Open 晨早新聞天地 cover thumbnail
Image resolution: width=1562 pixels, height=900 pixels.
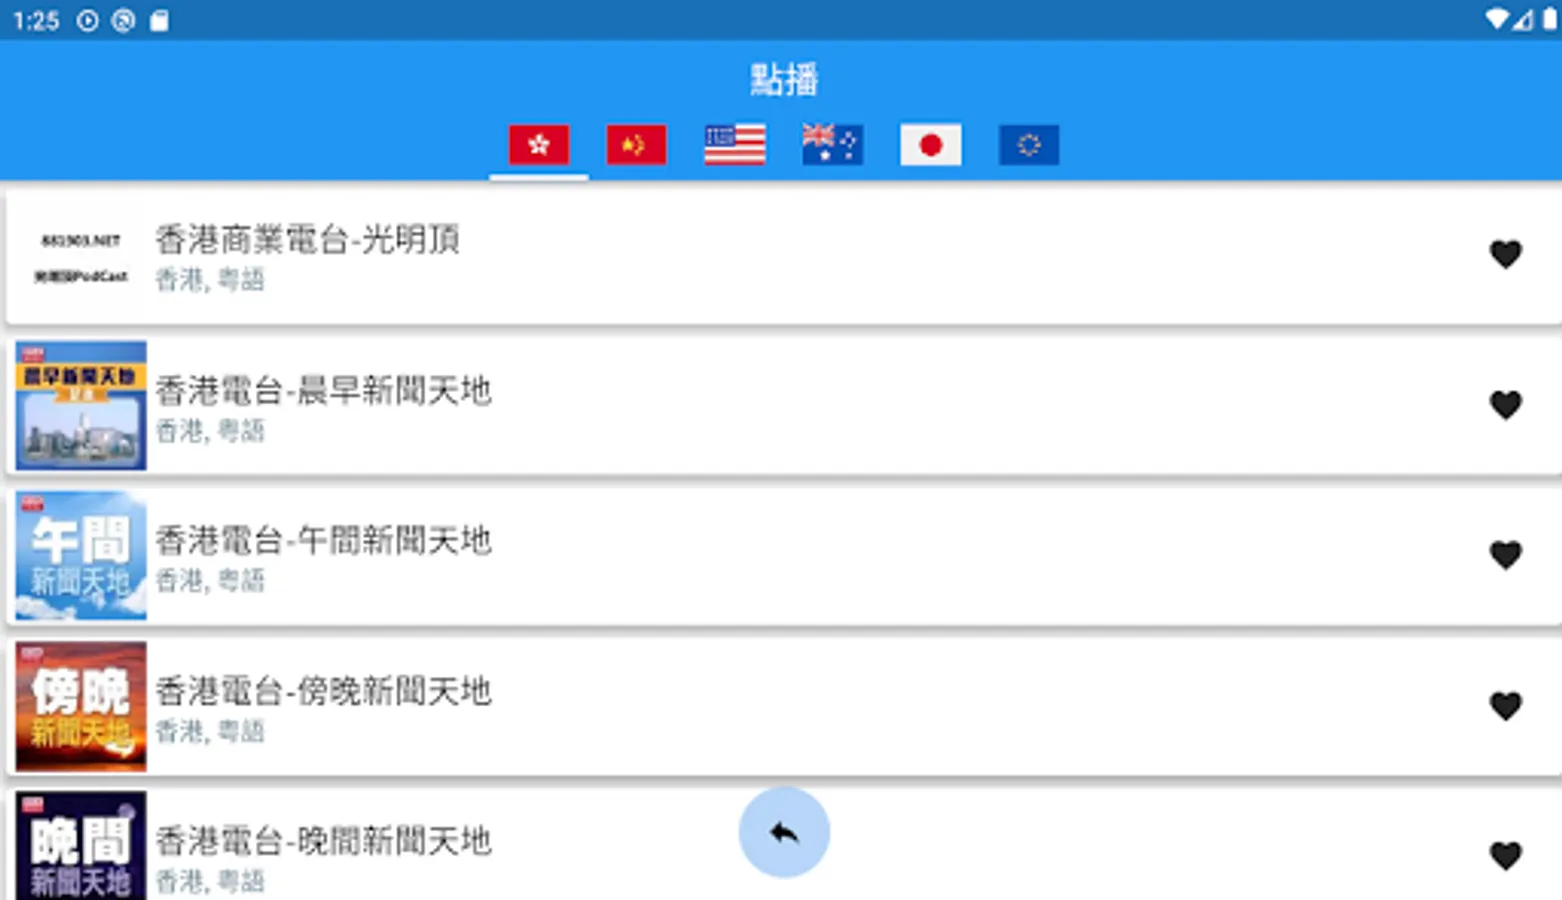point(81,405)
